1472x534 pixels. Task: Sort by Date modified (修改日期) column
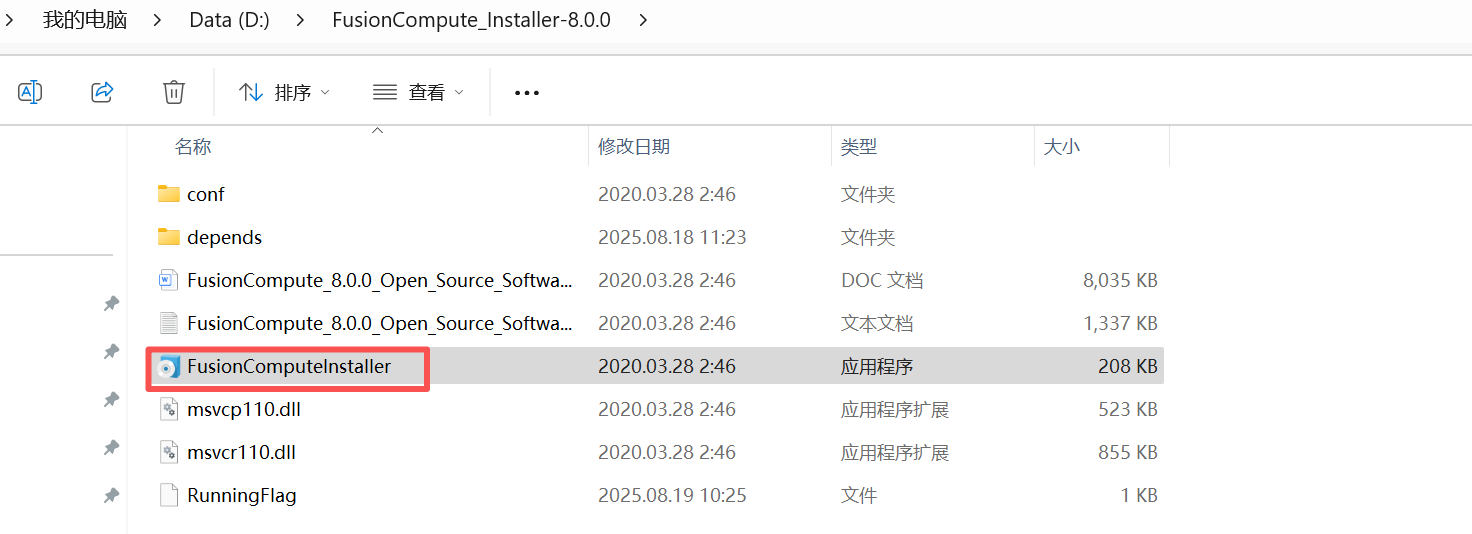(x=634, y=147)
